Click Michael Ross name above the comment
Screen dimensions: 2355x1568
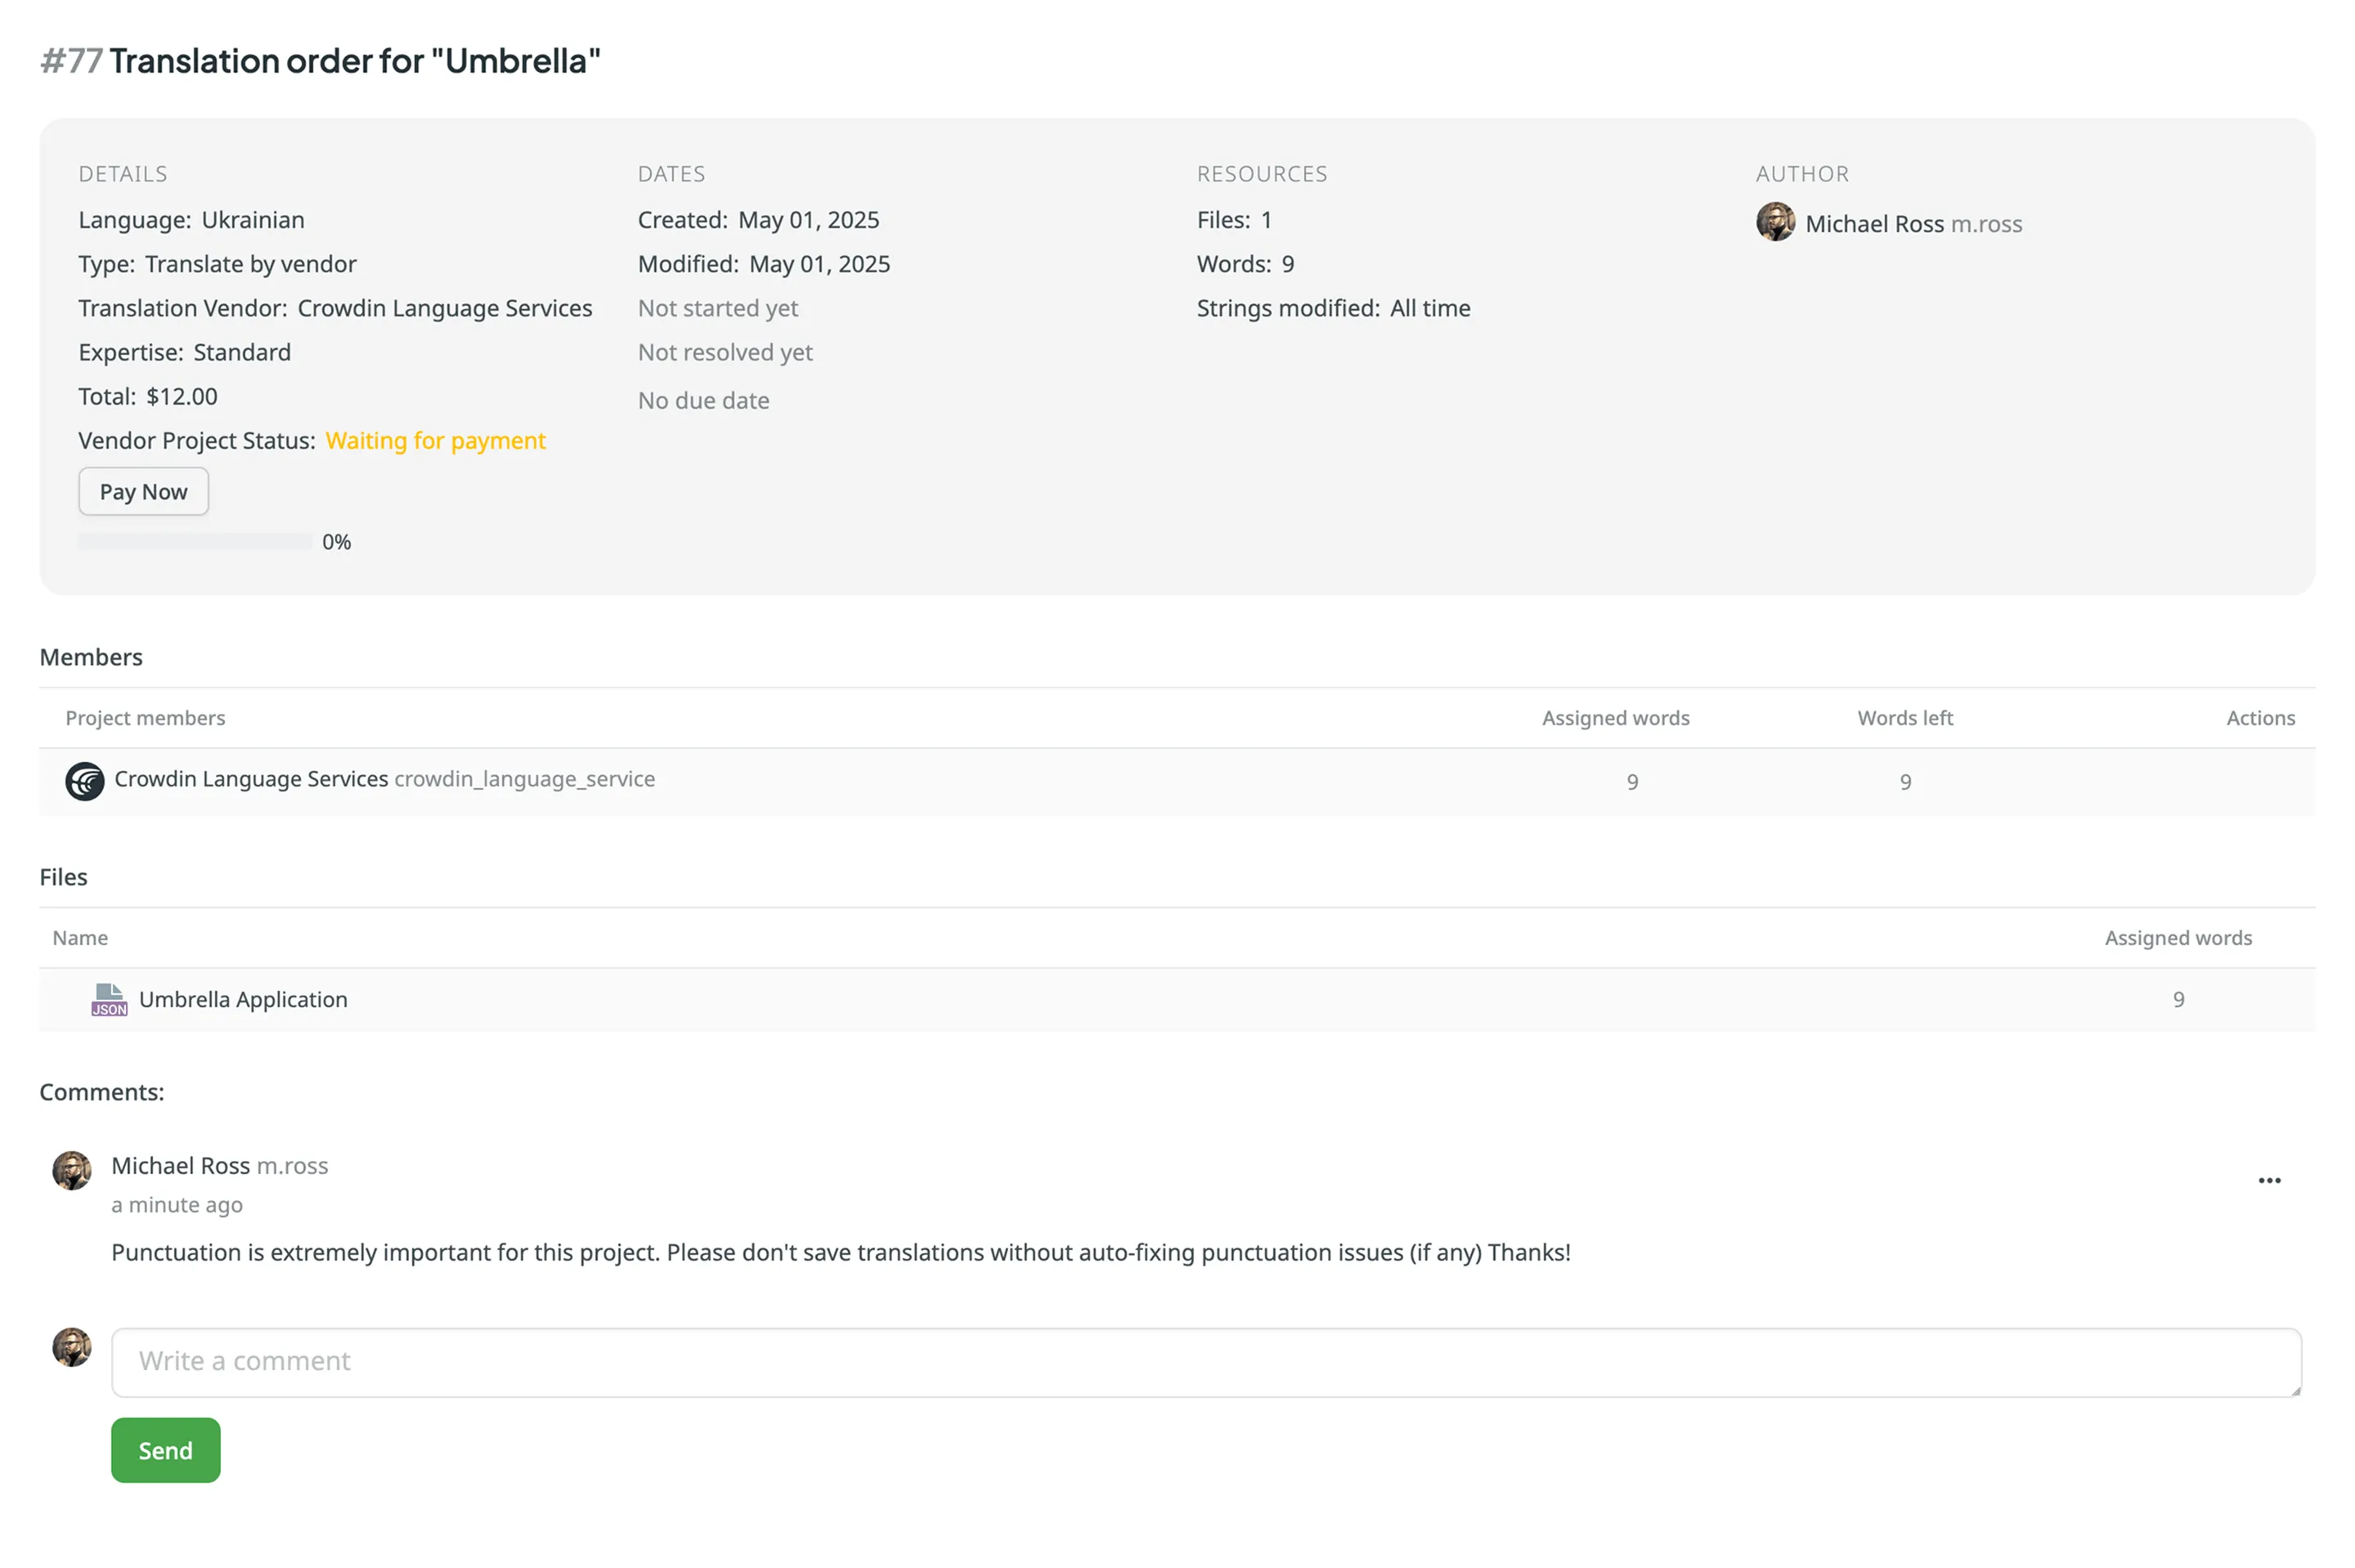(180, 1165)
